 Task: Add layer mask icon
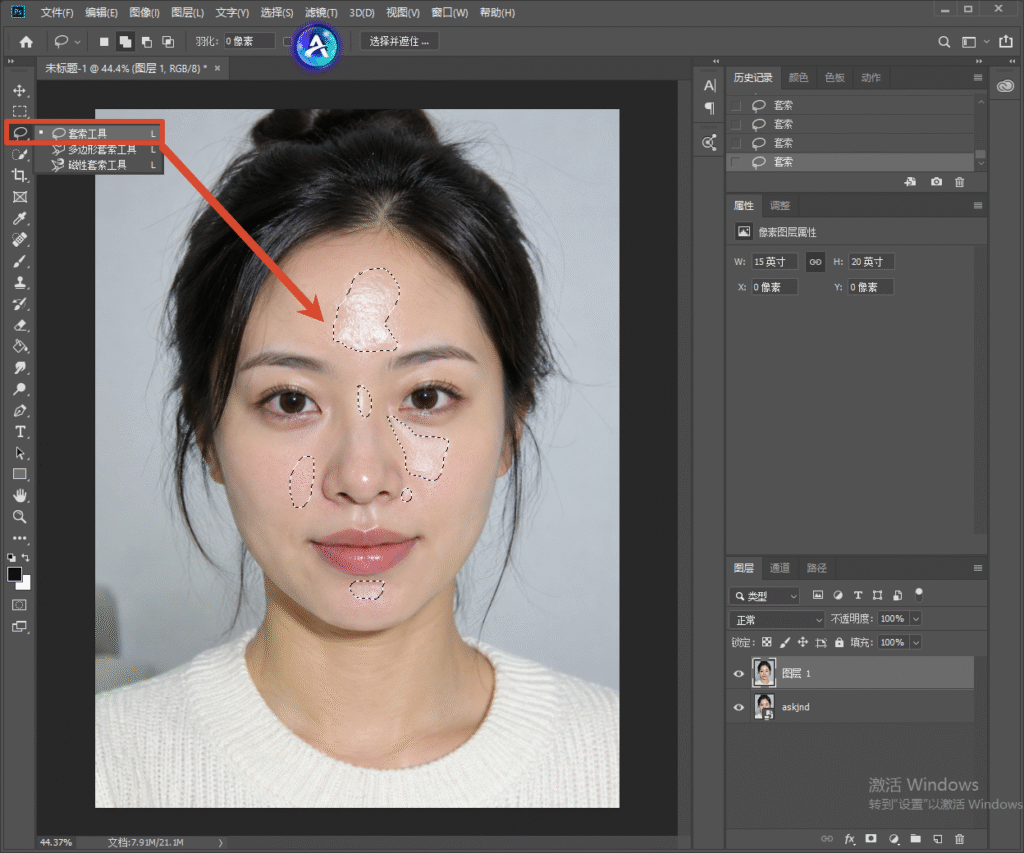pyautogui.click(x=871, y=839)
